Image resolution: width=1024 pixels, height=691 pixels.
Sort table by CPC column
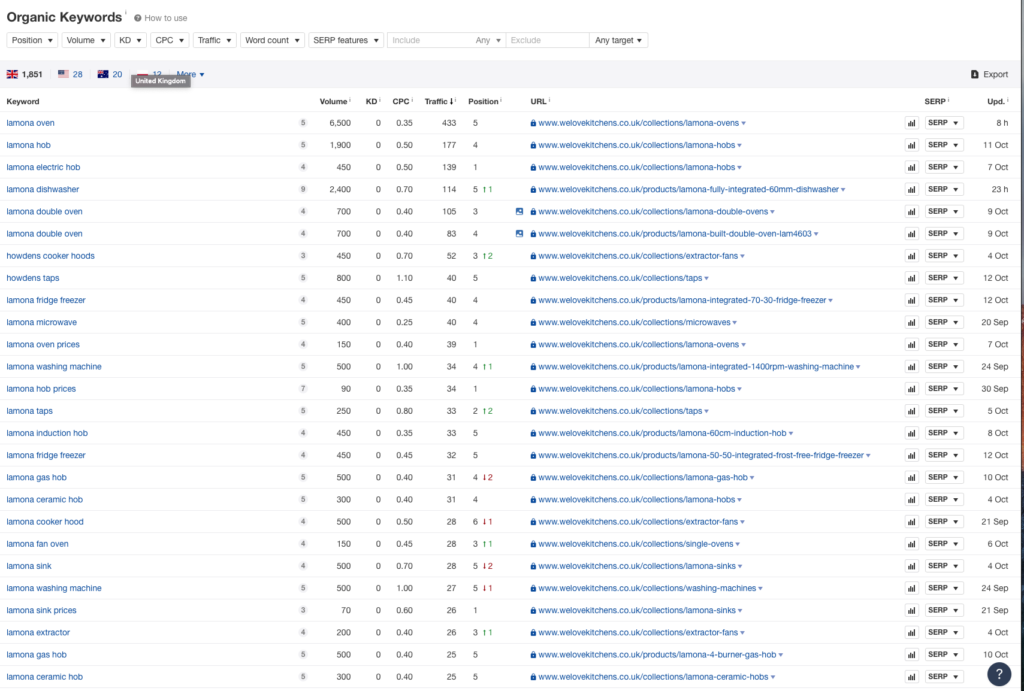pos(401,101)
